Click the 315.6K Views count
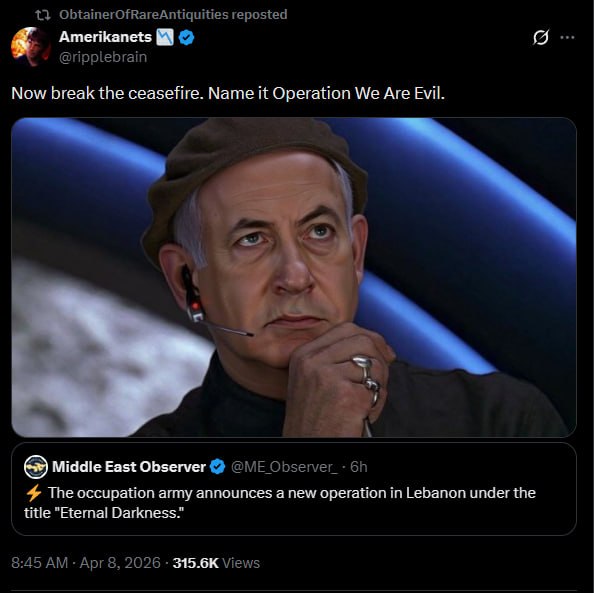Viewport: 594px width, 593px height. (x=216, y=563)
